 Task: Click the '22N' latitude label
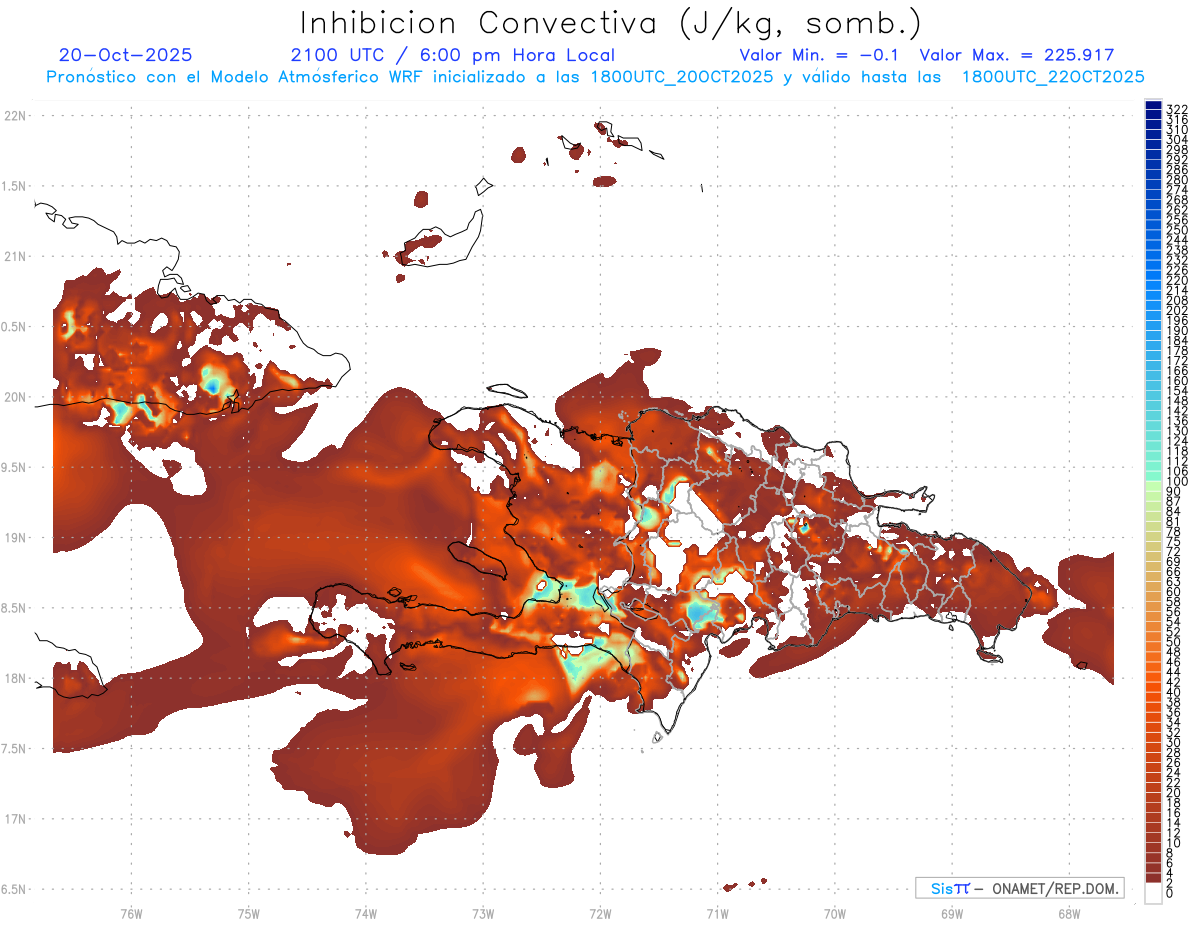pos(15,116)
